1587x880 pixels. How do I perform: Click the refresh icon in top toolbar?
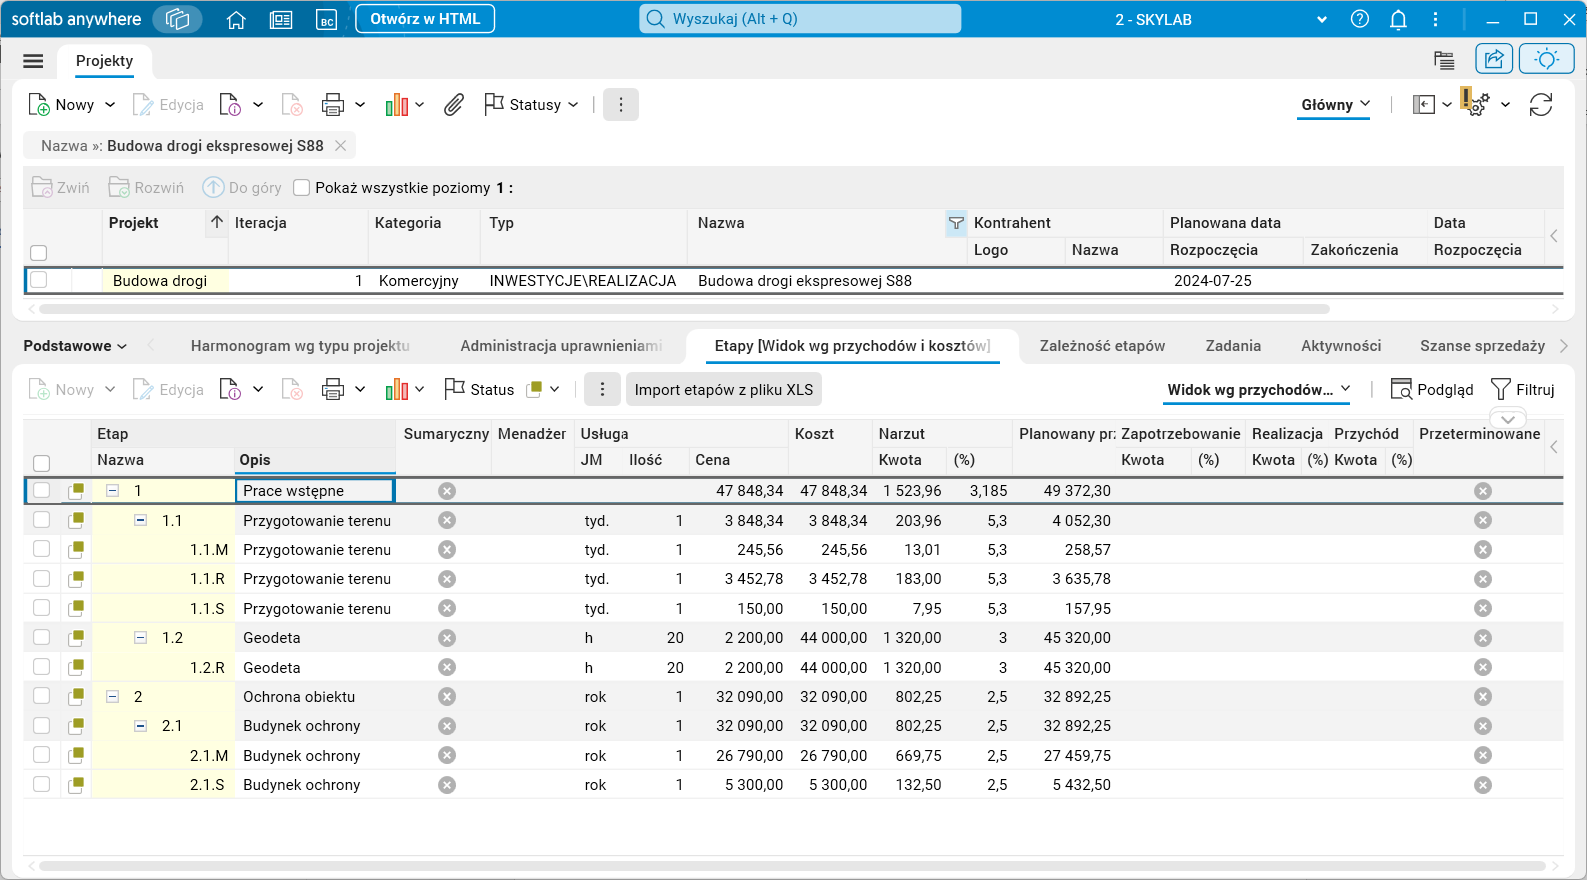[x=1540, y=105]
